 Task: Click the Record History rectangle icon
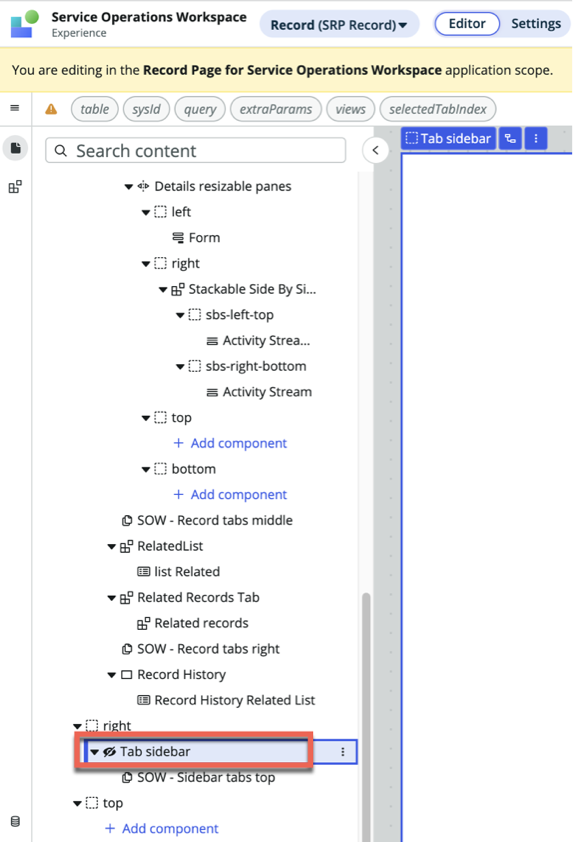pyautogui.click(x=126, y=674)
